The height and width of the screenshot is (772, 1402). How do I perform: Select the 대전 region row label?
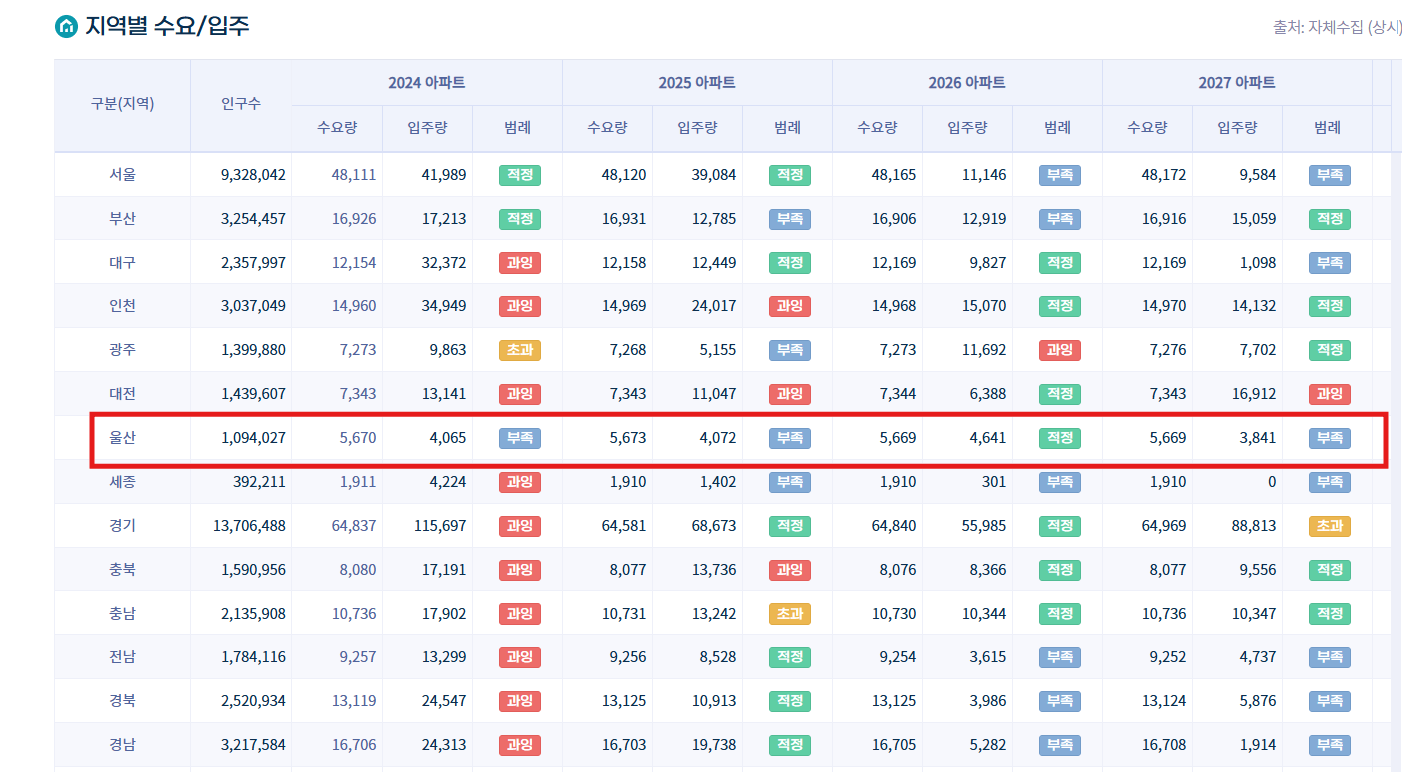click(122, 394)
